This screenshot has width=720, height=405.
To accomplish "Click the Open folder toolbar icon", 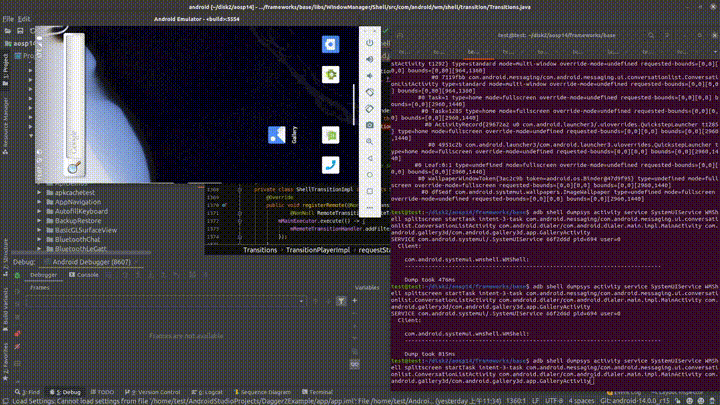I will 8,31.
